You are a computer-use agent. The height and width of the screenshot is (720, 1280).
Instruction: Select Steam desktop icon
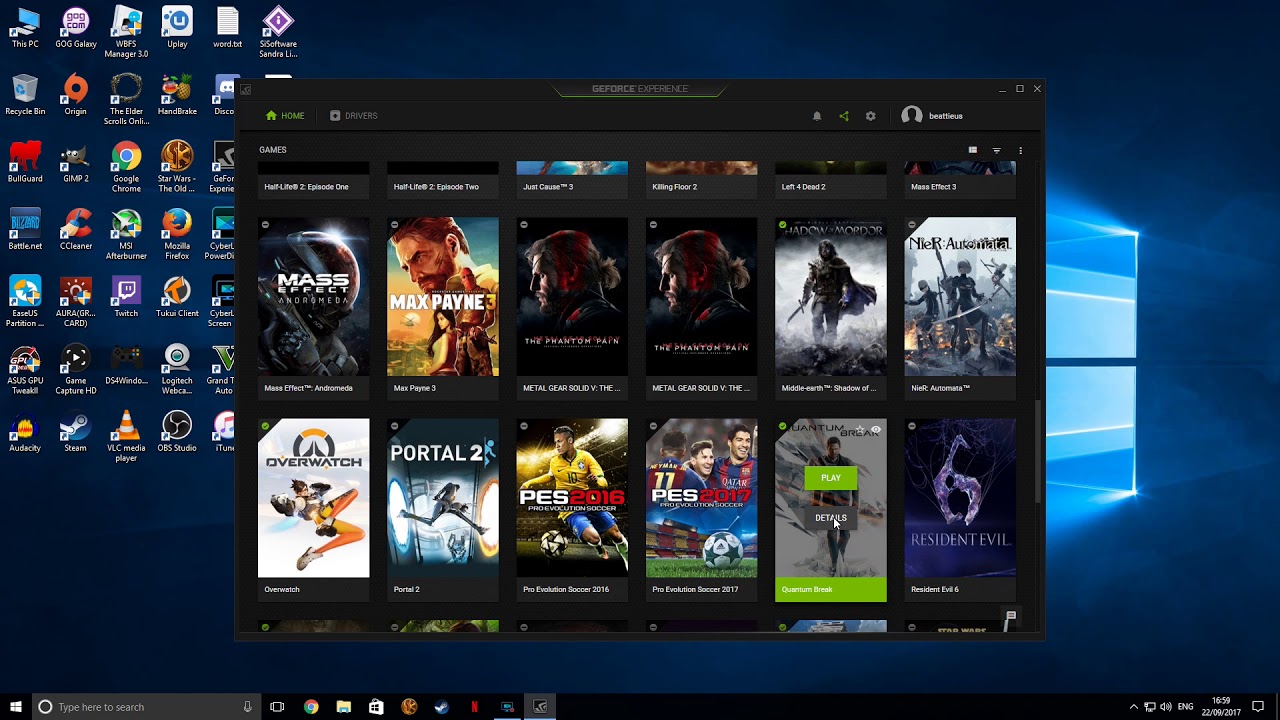point(75,432)
